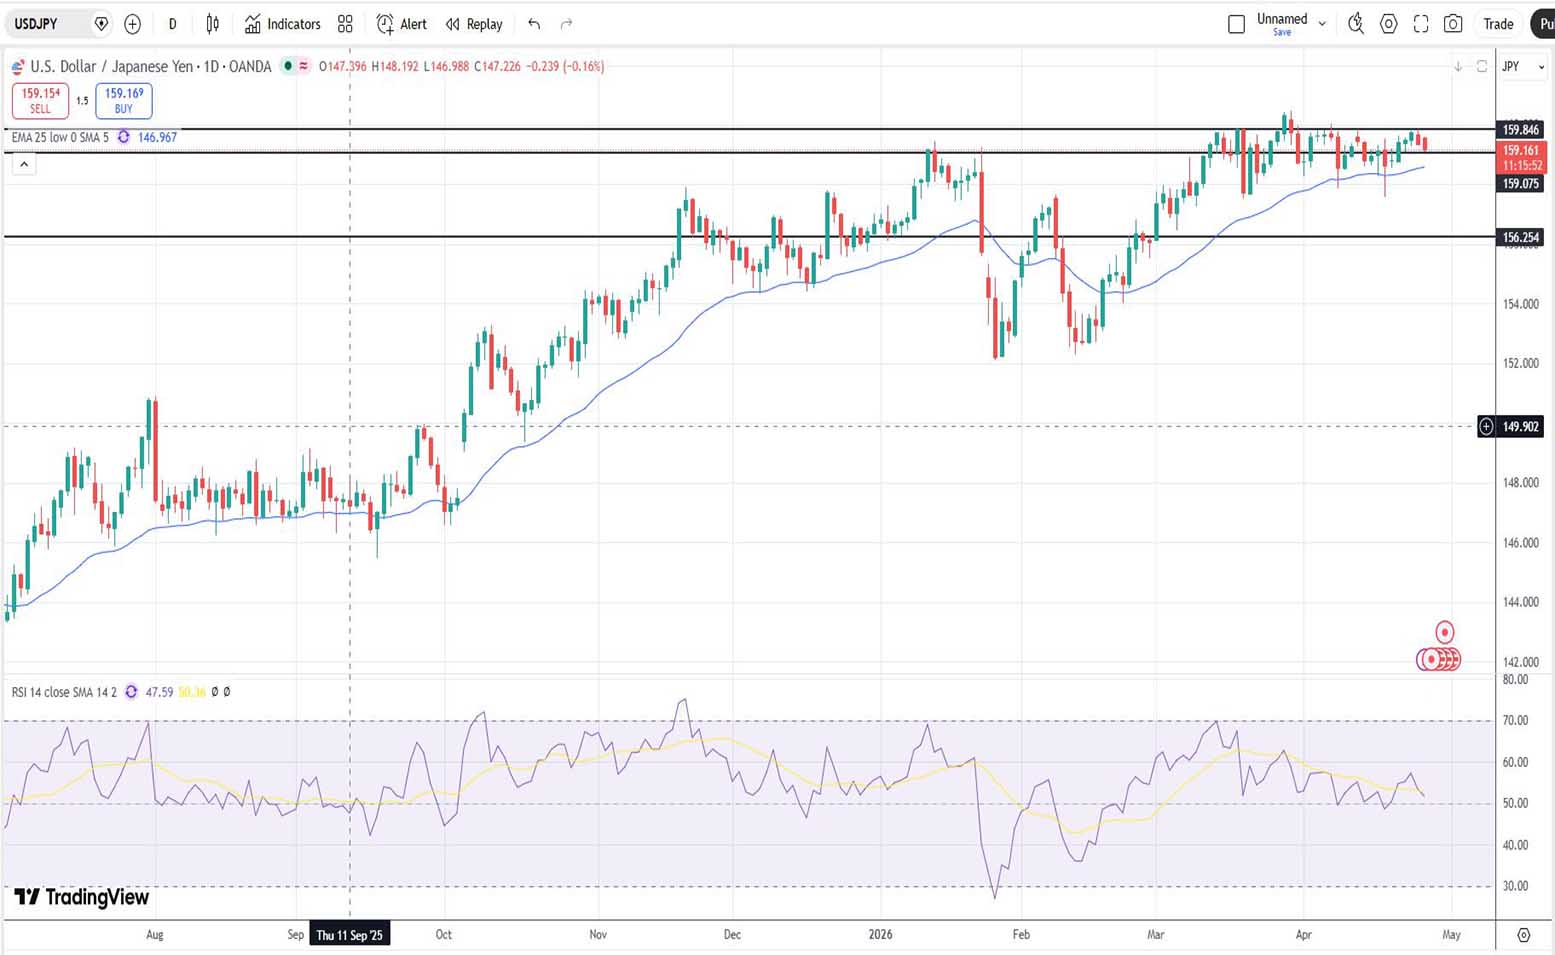The height and width of the screenshot is (955, 1555).
Task: Open the indicator templates grid icon
Action: coord(345,24)
